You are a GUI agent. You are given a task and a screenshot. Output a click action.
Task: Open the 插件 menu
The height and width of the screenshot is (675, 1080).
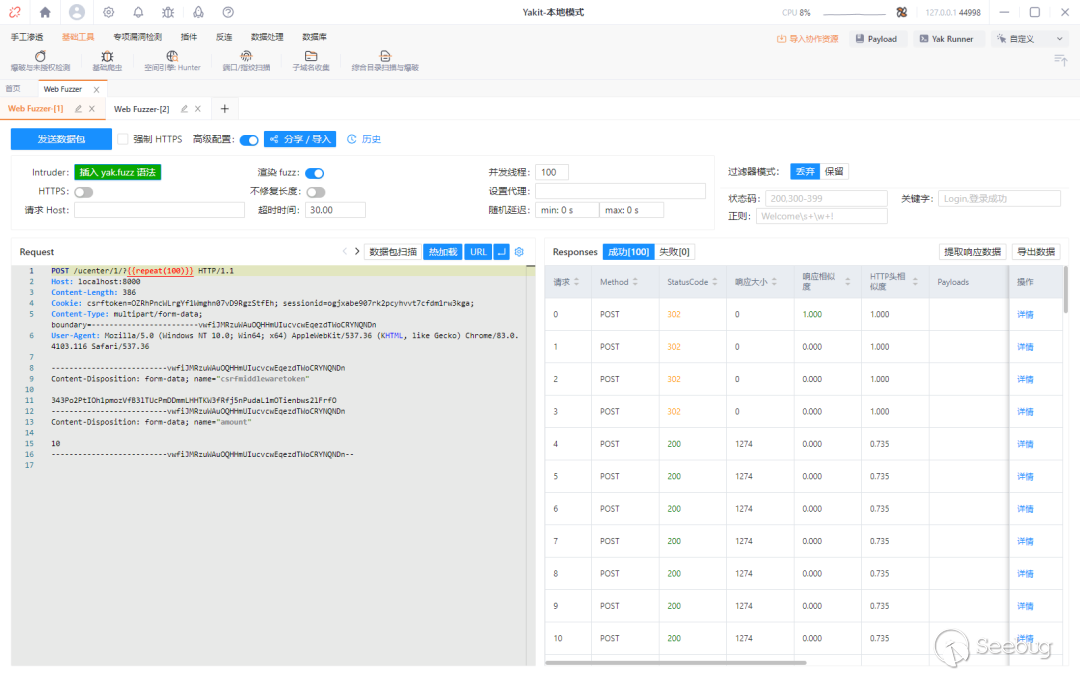tap(189, 37)
